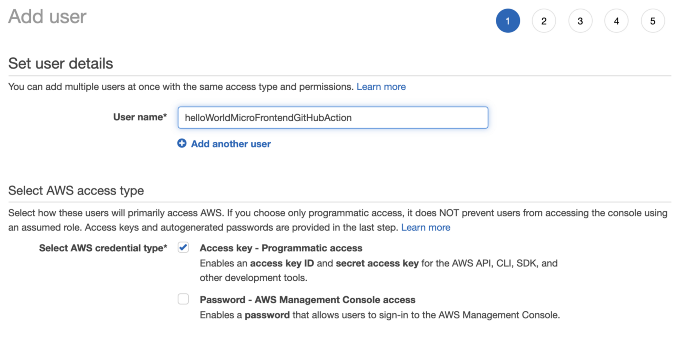
Task: Click the Select AWS access type heading
Action: [x=76, y=191]
